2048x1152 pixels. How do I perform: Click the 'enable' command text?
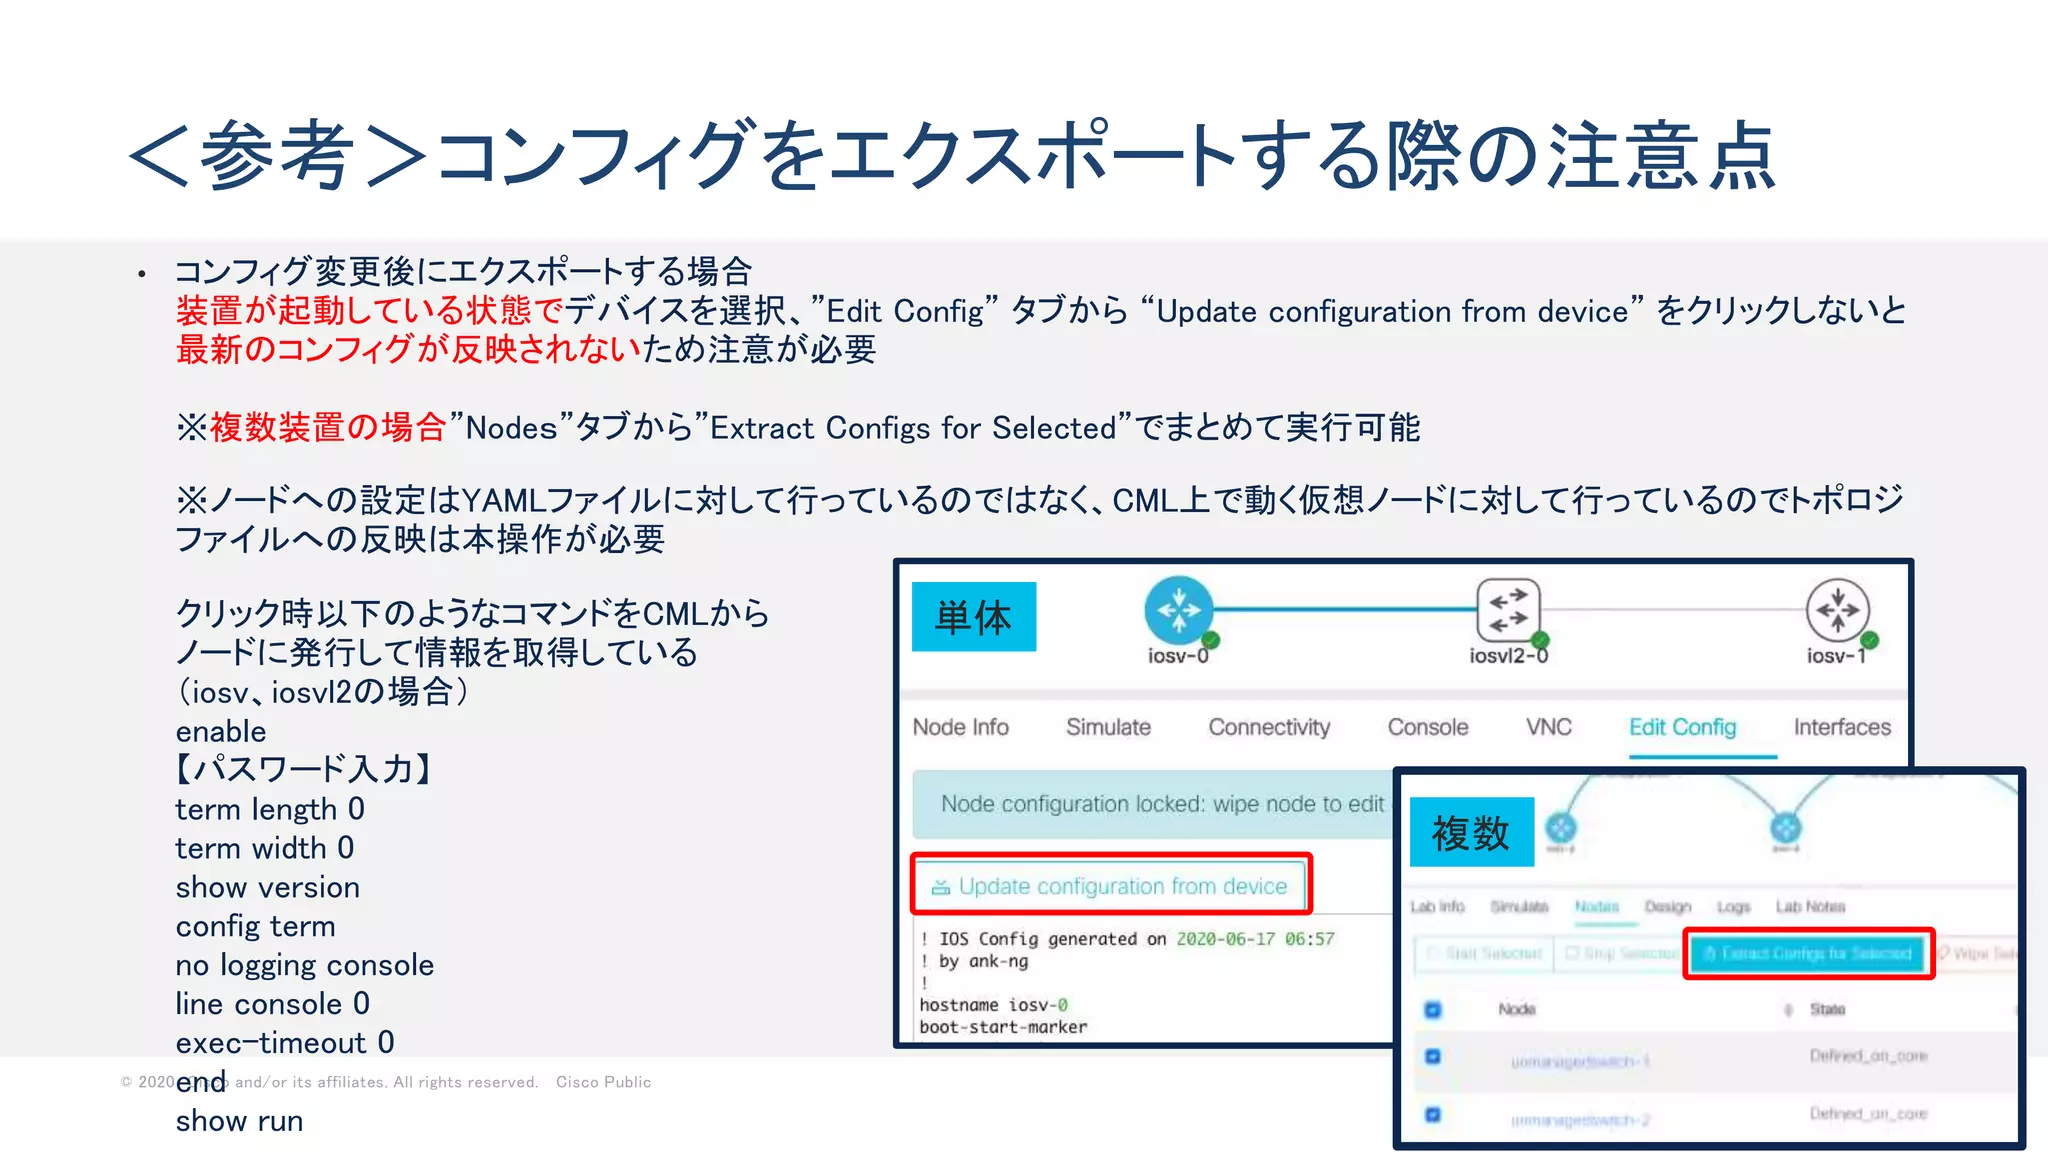221,731
